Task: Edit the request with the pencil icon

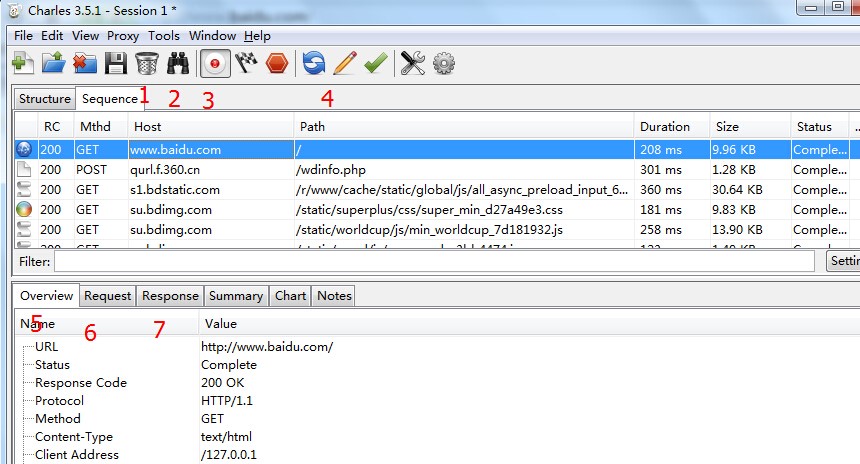Action: [345, 63]
